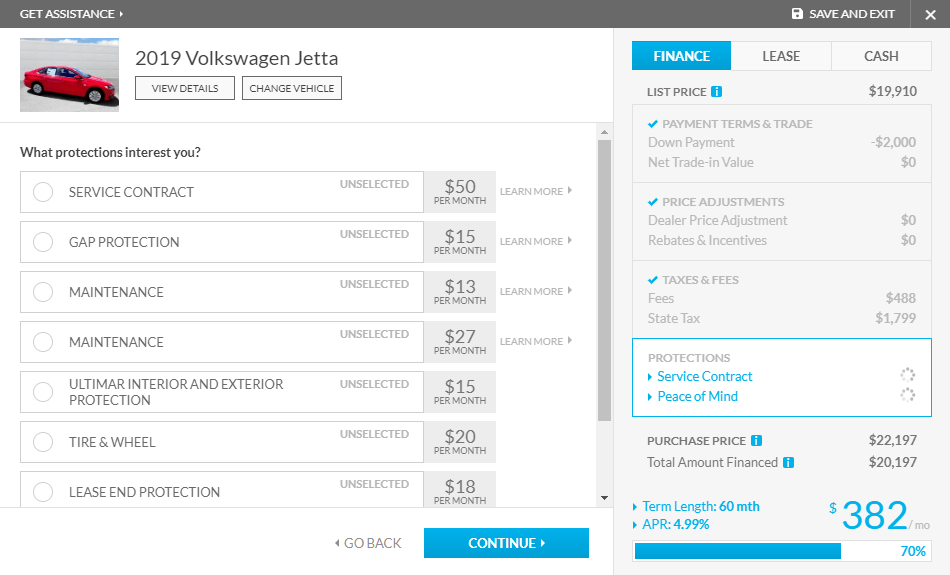Click the Service Contract loading spinner
This screenshot has width=950, height=575.
point(907,375)
